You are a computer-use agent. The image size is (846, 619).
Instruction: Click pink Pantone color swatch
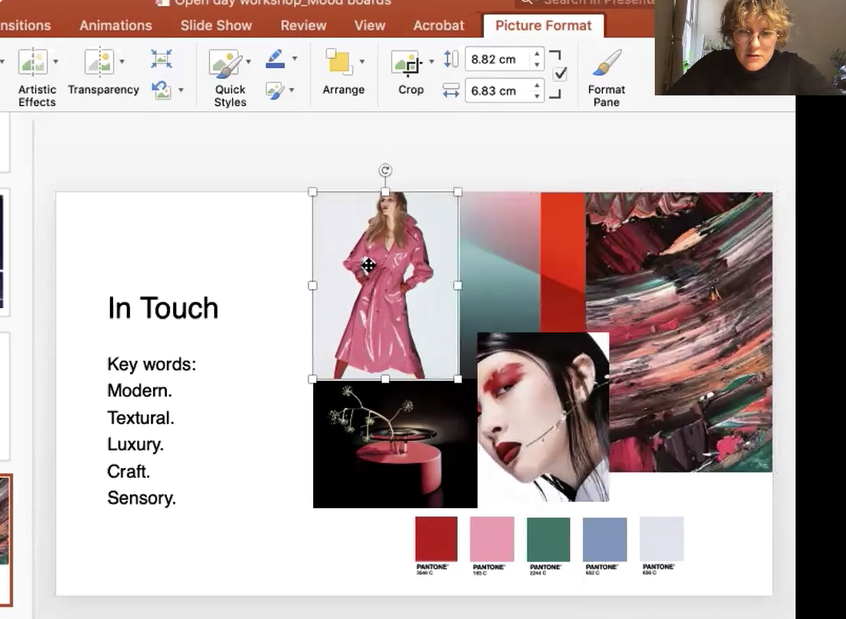point(492,539)
